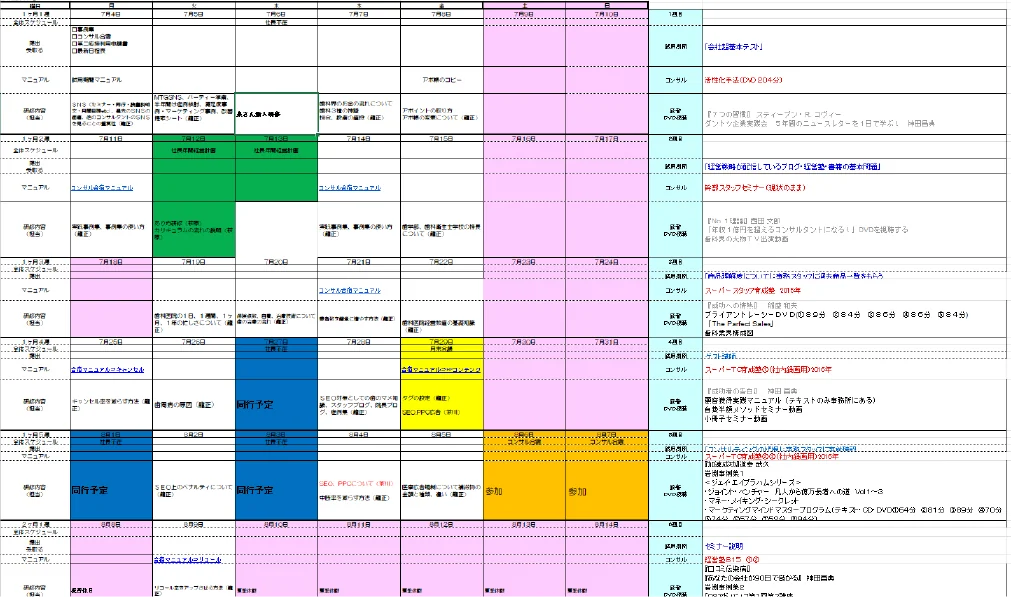Open the コンサル合宿マニュアル link under 7月11日

tap(102, 188)
